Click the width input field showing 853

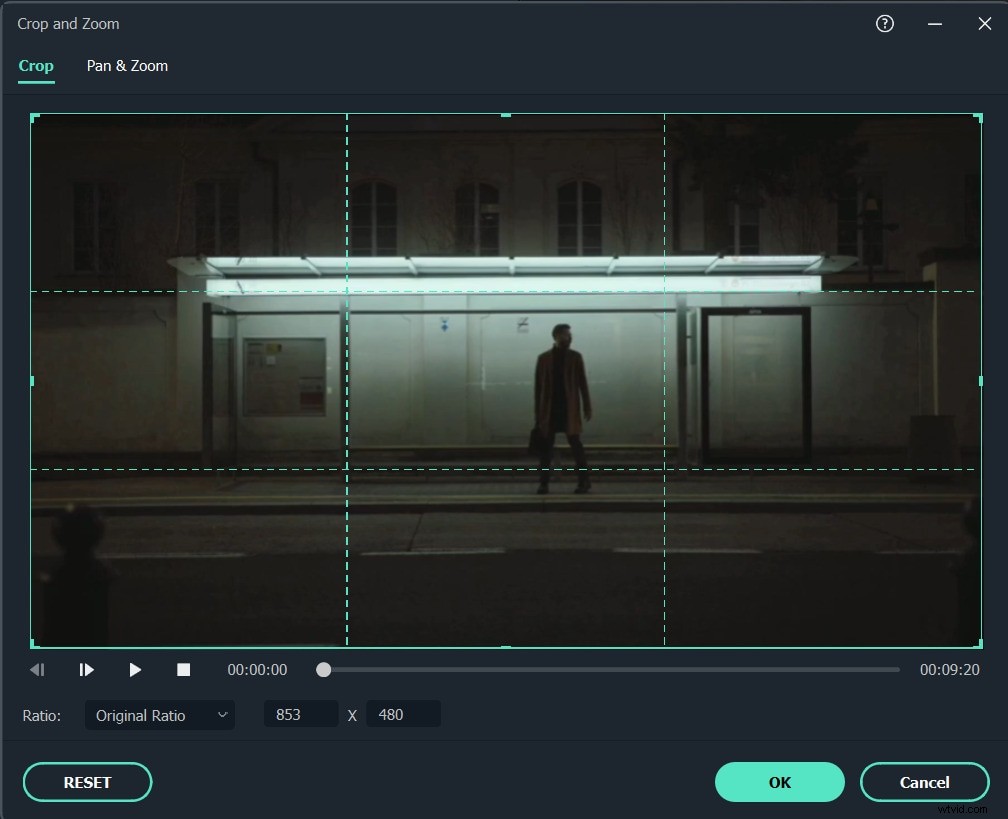300,714
